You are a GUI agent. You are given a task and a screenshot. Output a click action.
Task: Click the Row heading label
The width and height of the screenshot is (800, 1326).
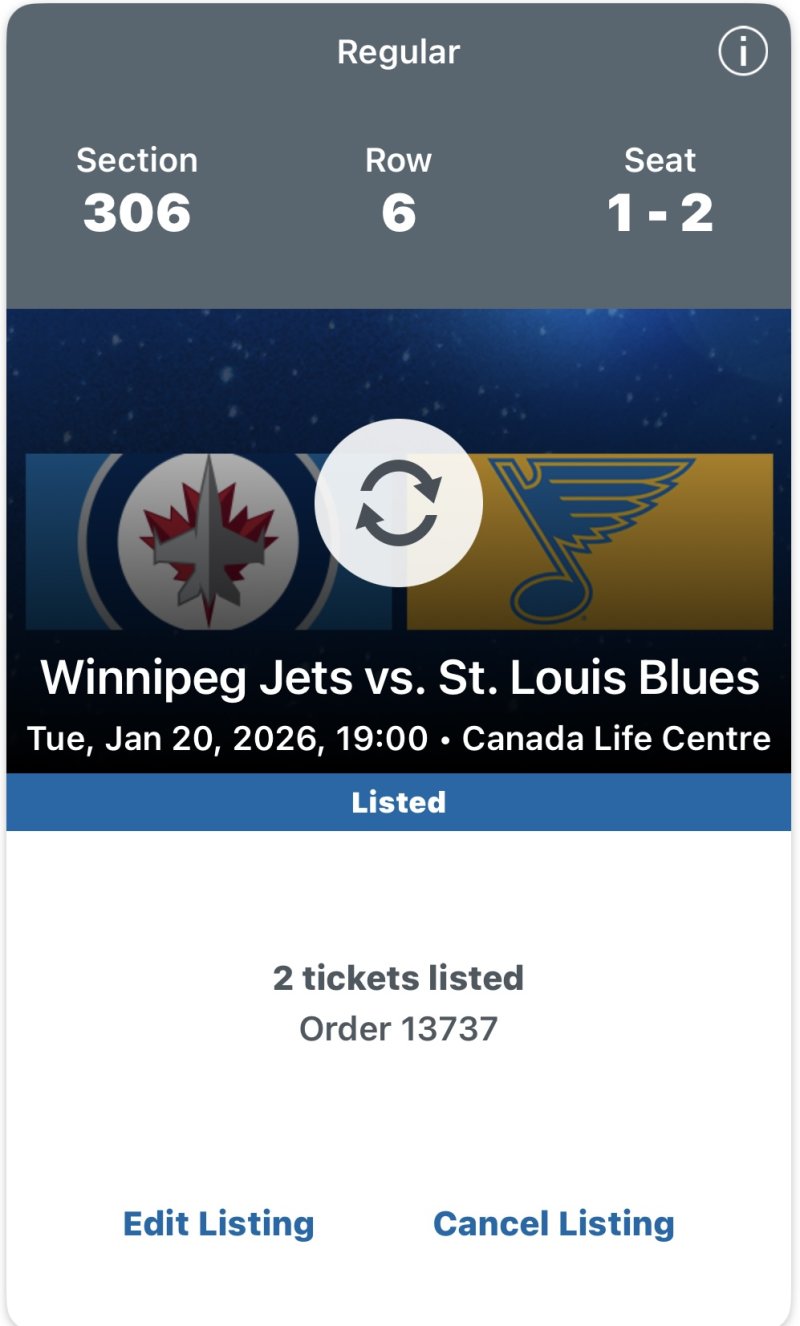[399, 160]
